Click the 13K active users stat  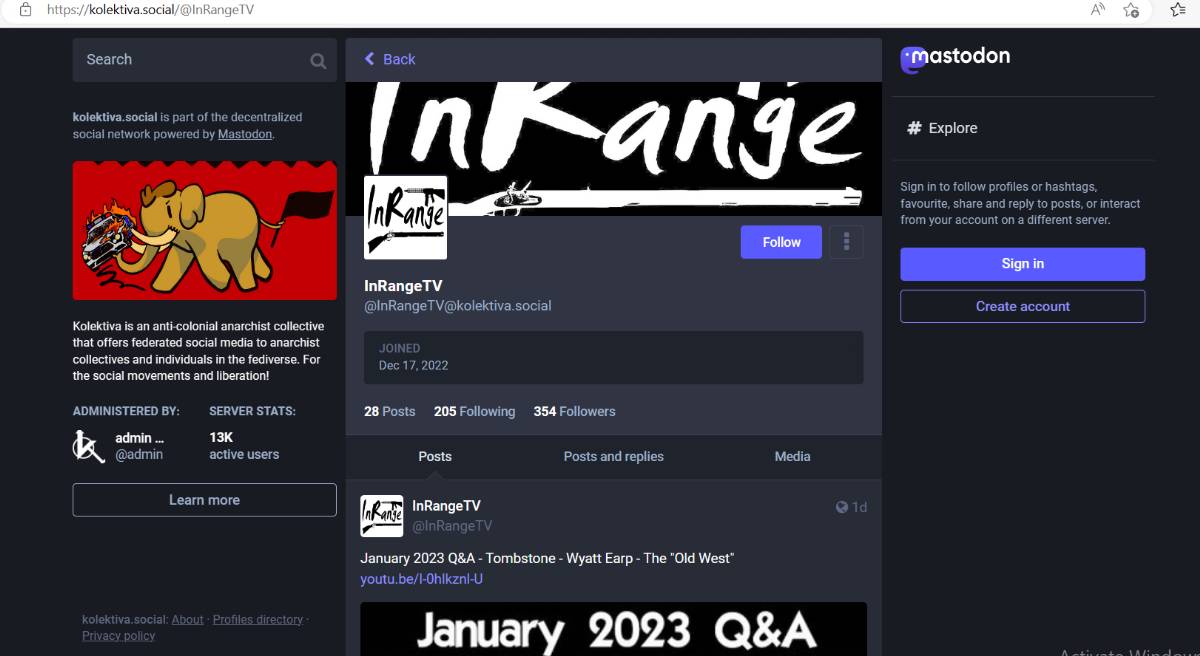(x=244, y=446)
